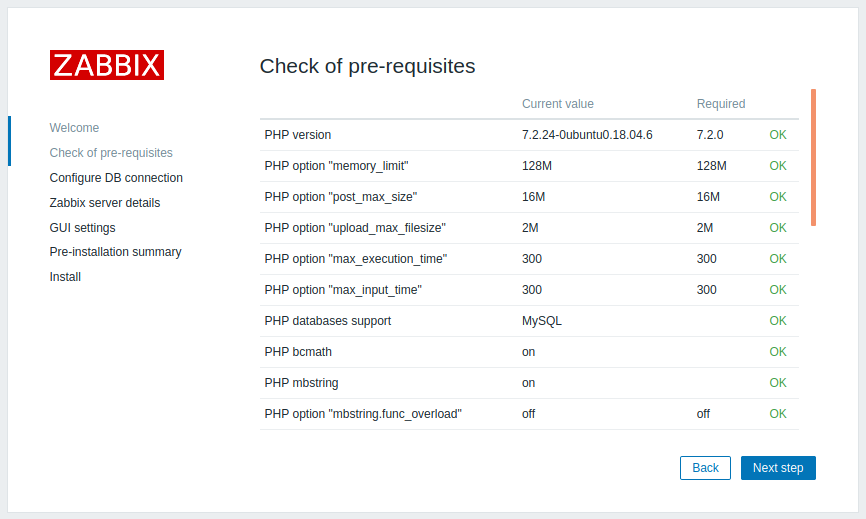
Task: Click the OK status for PHP version
Action: 778,135
